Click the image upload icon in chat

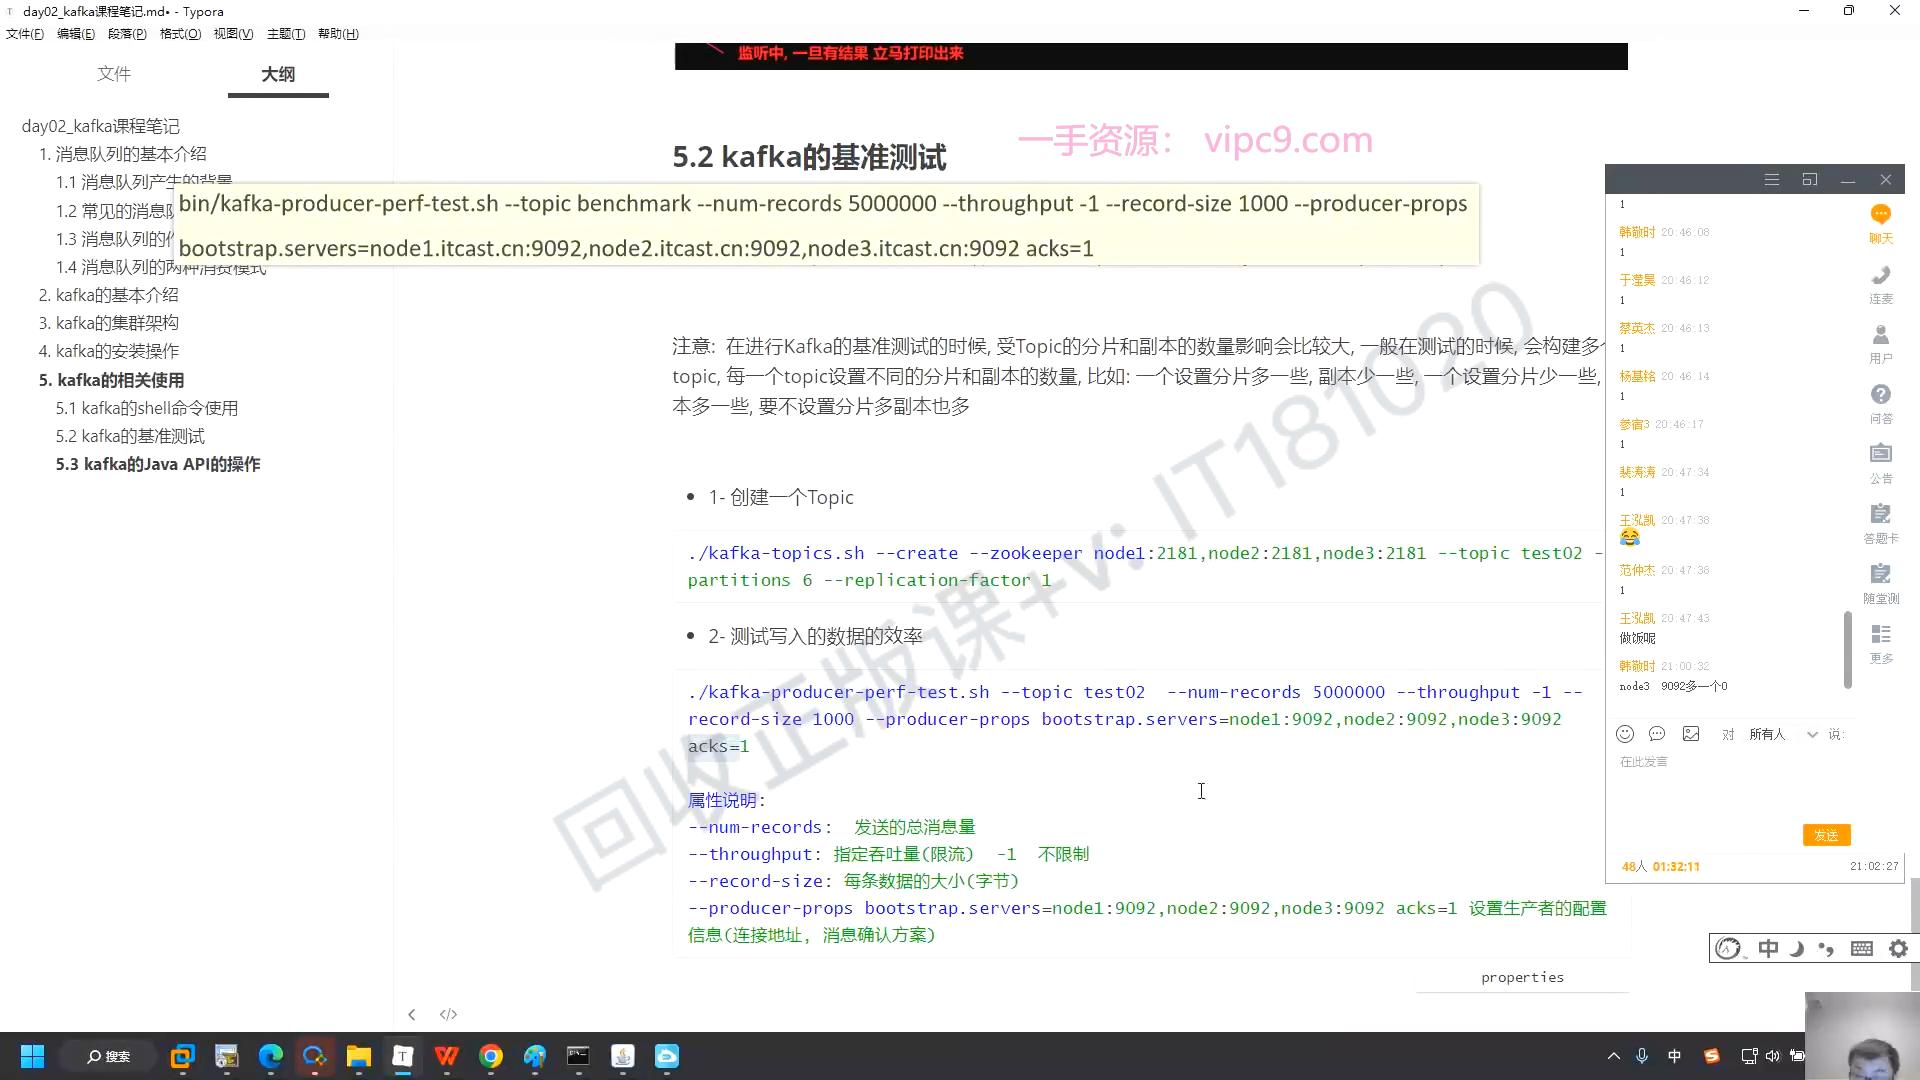(x=1691, y=734)
